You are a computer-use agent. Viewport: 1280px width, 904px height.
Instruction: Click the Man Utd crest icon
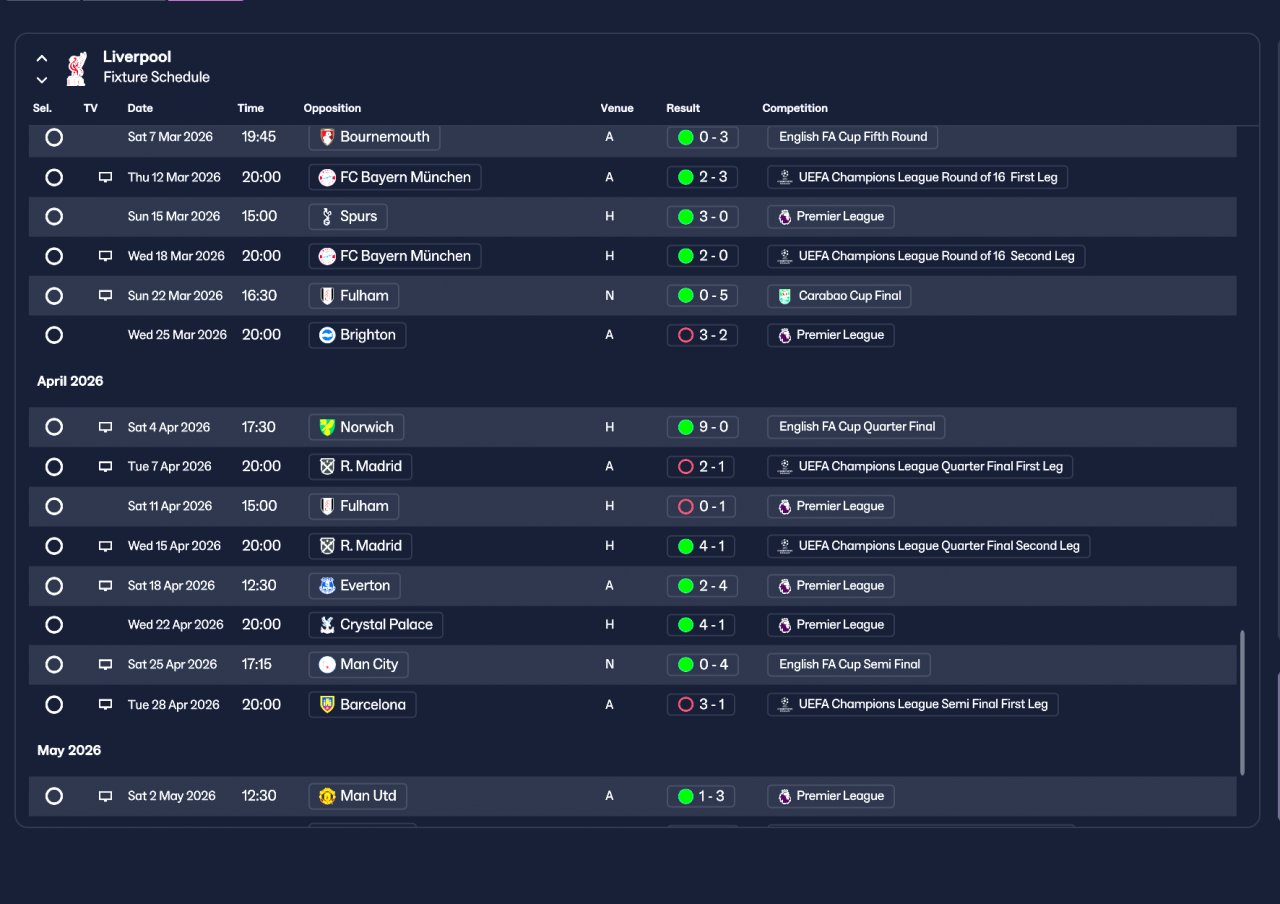pyautogui.click(x=327, y=796)
